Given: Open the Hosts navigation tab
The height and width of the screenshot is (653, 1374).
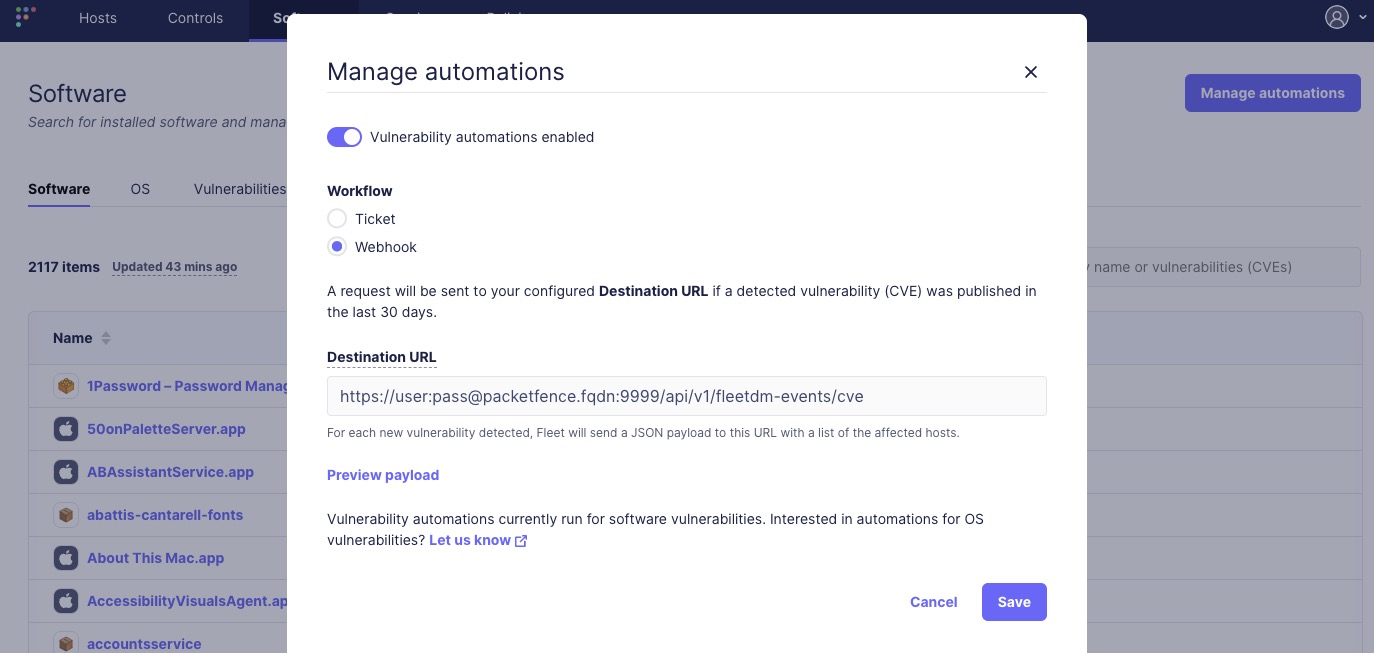Looking at the screenshot, I should coord(98,18).
